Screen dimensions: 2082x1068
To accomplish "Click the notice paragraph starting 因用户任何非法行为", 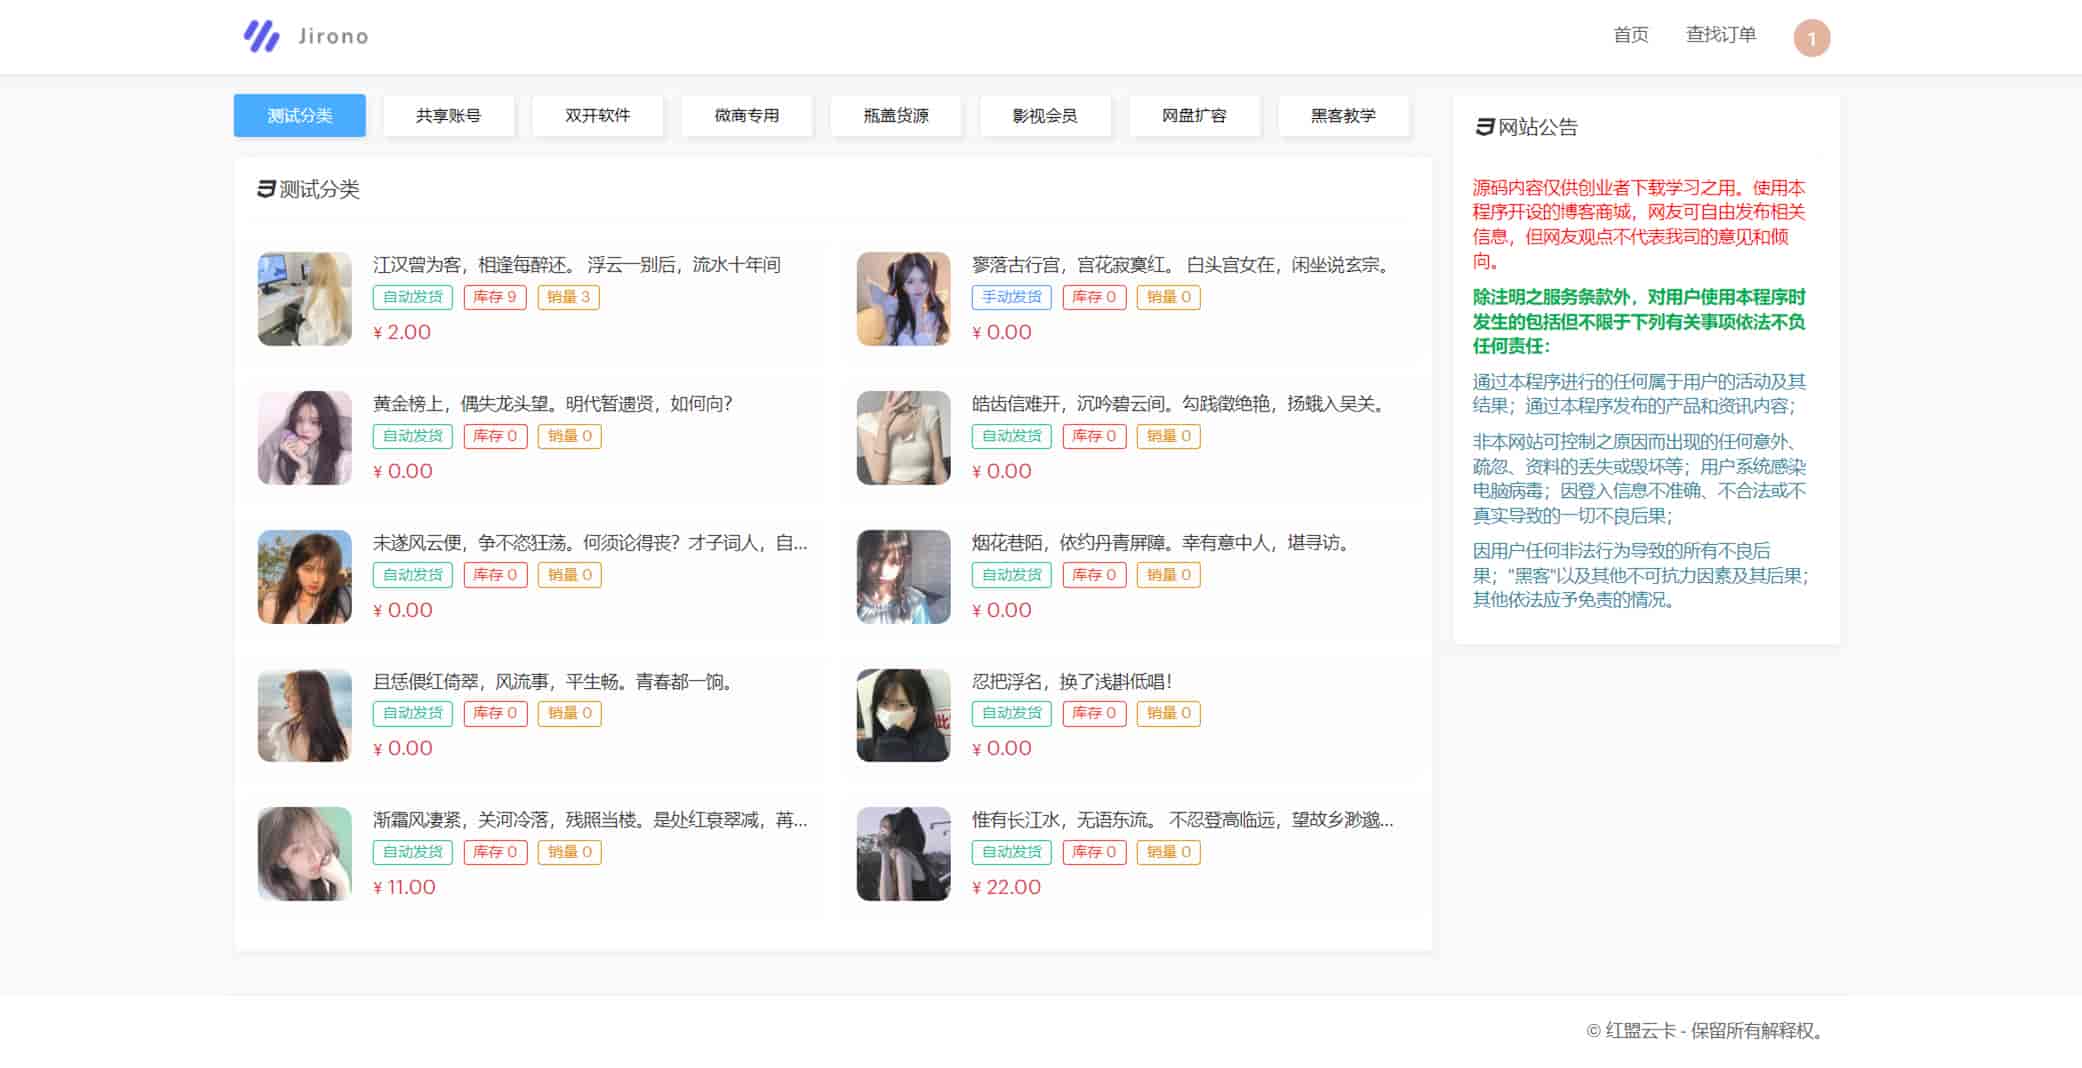I will click(x=1640, y=575).
